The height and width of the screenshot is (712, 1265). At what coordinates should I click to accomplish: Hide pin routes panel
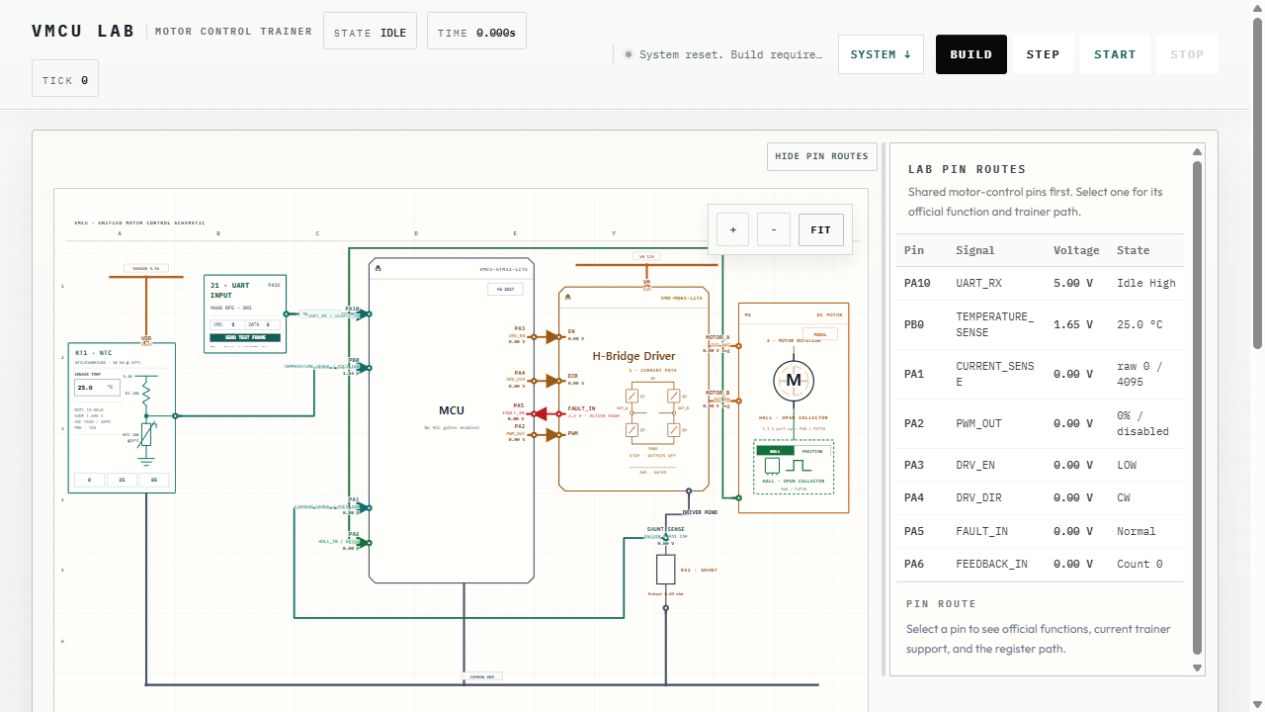(x=822, y=156)
